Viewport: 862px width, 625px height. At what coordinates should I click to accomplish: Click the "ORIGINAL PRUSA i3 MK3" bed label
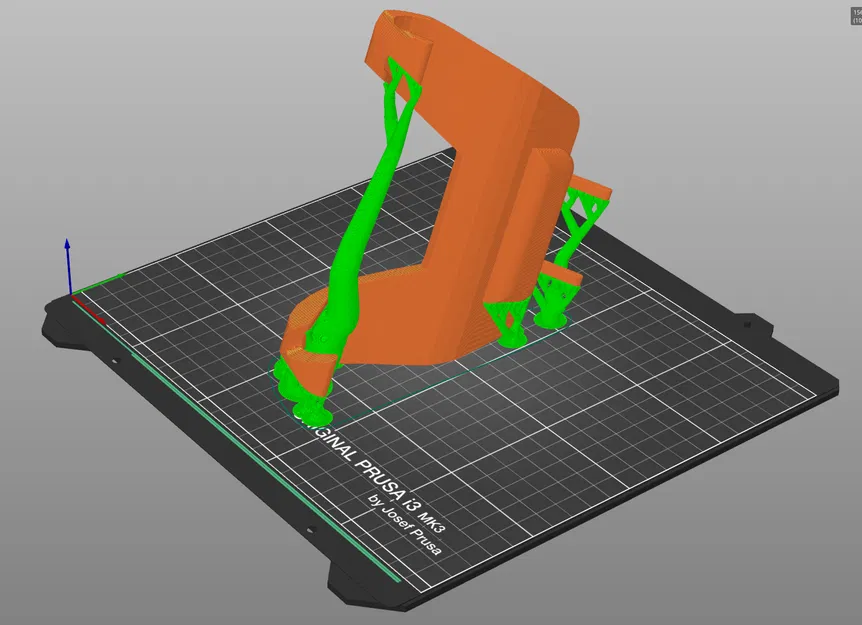pos(374,473)
